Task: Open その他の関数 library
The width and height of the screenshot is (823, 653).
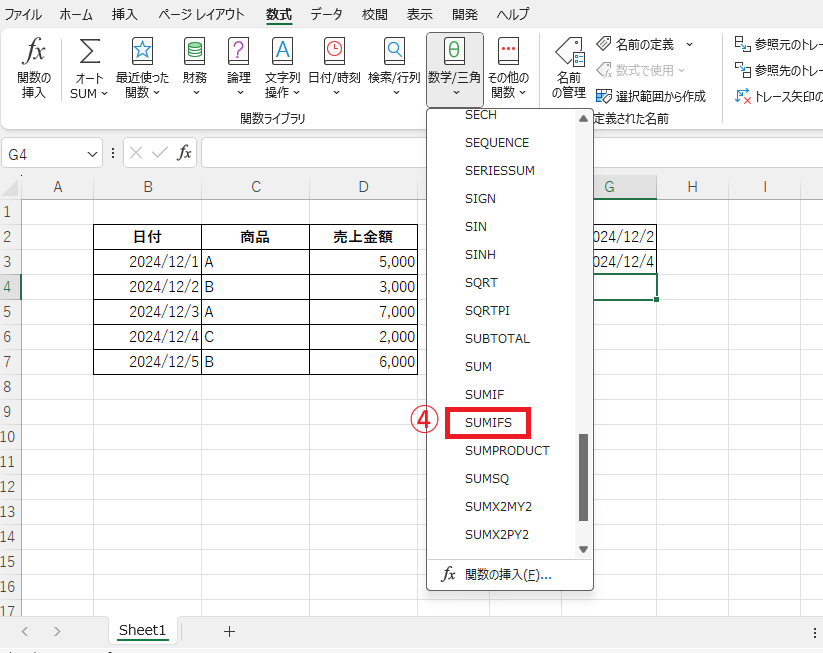Action: pyautogui.click(x=508, y=68)
